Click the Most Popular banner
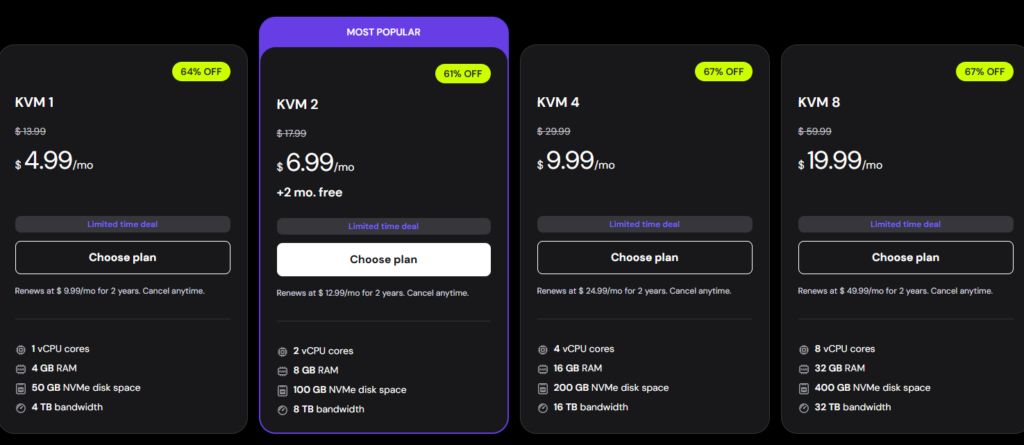The width and height of the screenshot is (1024, 445). pyautogui.click(x=383, y=32)
